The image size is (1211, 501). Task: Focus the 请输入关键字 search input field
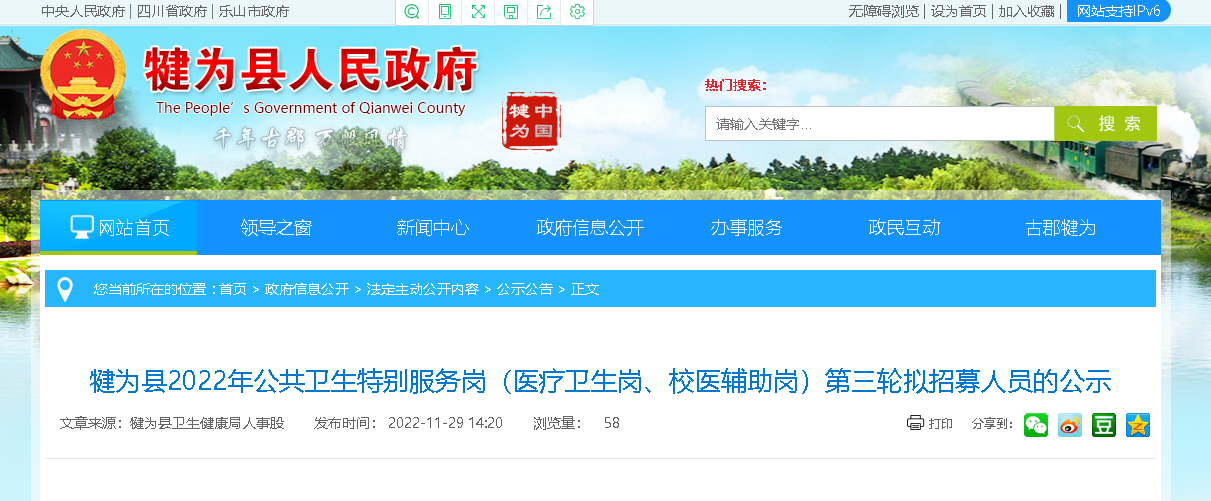point(880,124)
